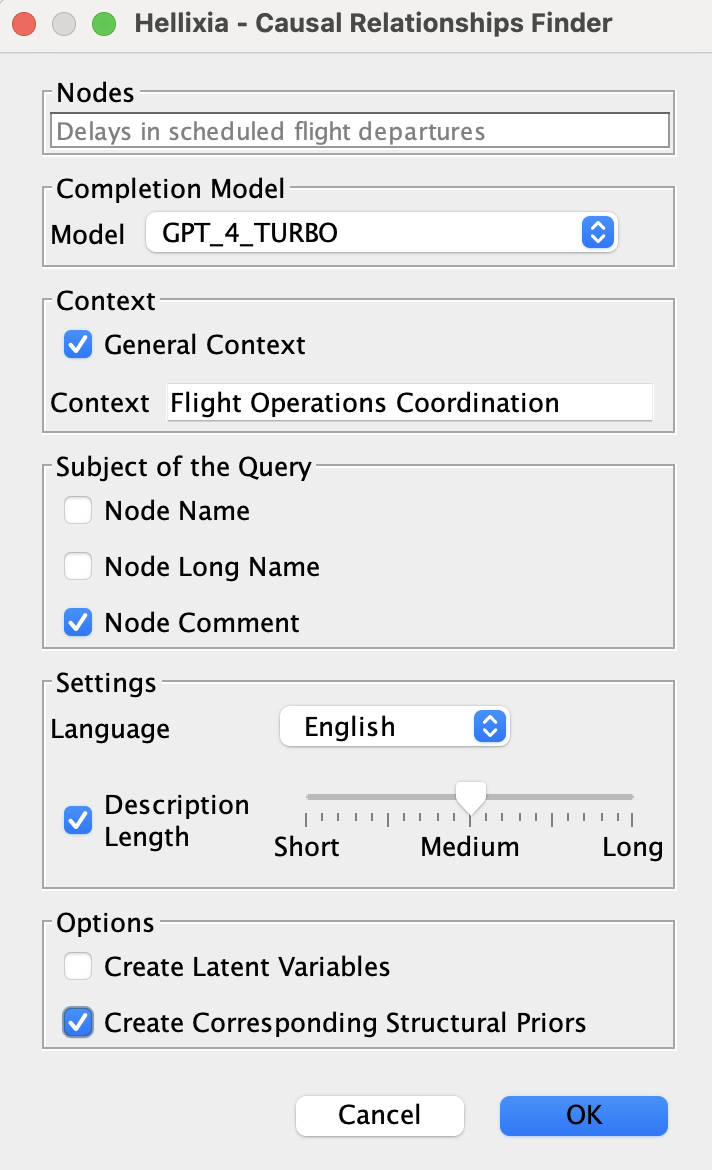Image resolution: width=712 pixels, height=1170 pixels.
Task: Click the Description Length slider thumb
Action: coord(470,797)
